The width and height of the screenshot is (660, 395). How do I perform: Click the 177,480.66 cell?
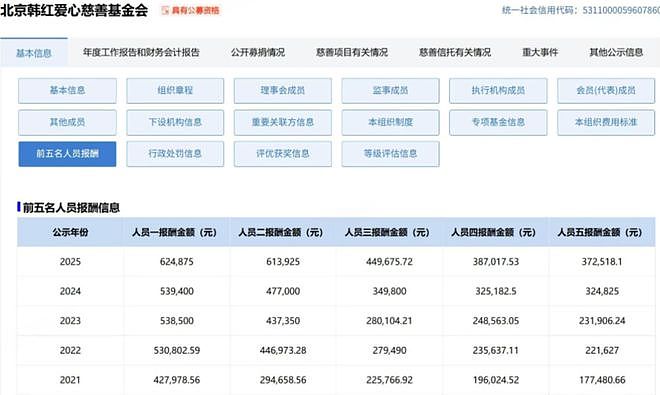[x=602, y=380]
